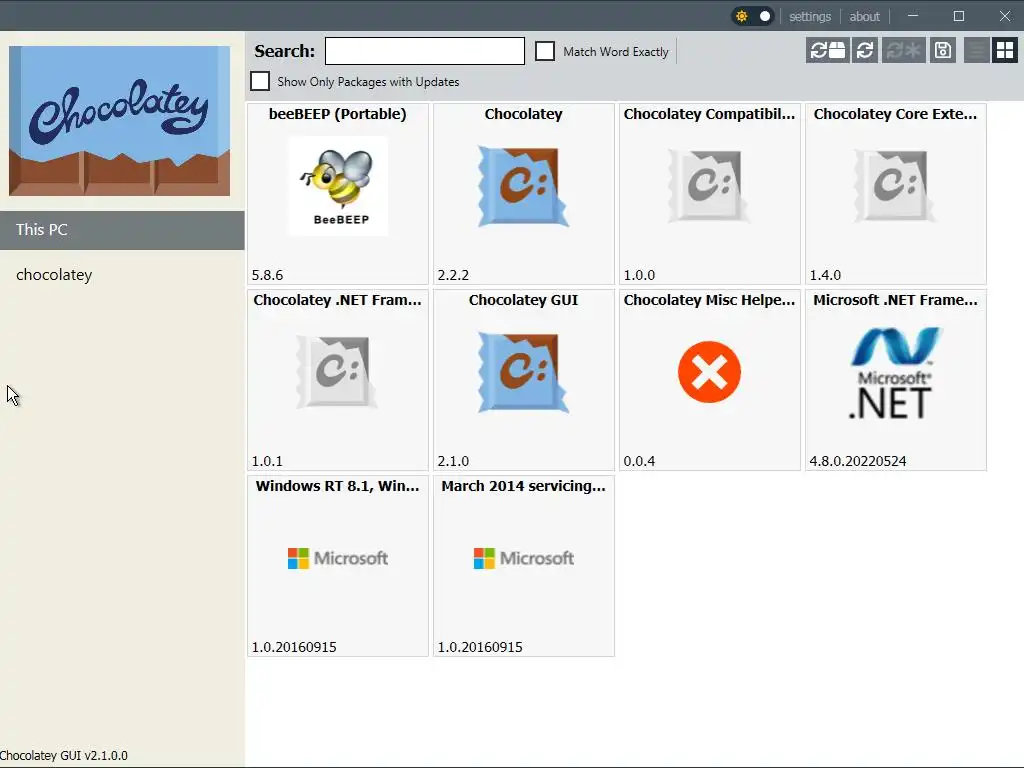The width and height of the screenshot is (1024, 768).
Task: Click the Microsoft .NET Frame... title
Action: tap(895, 300)
